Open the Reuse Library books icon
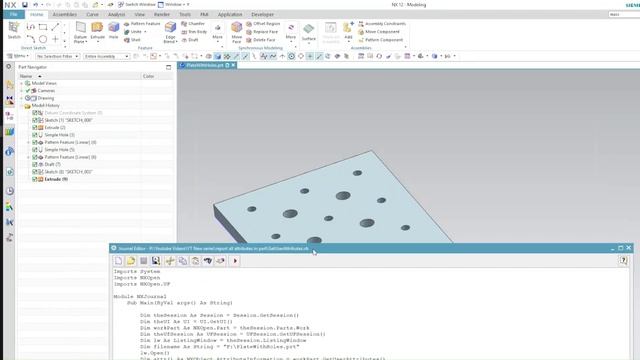 pyautogui.click(x=9, y=132)
